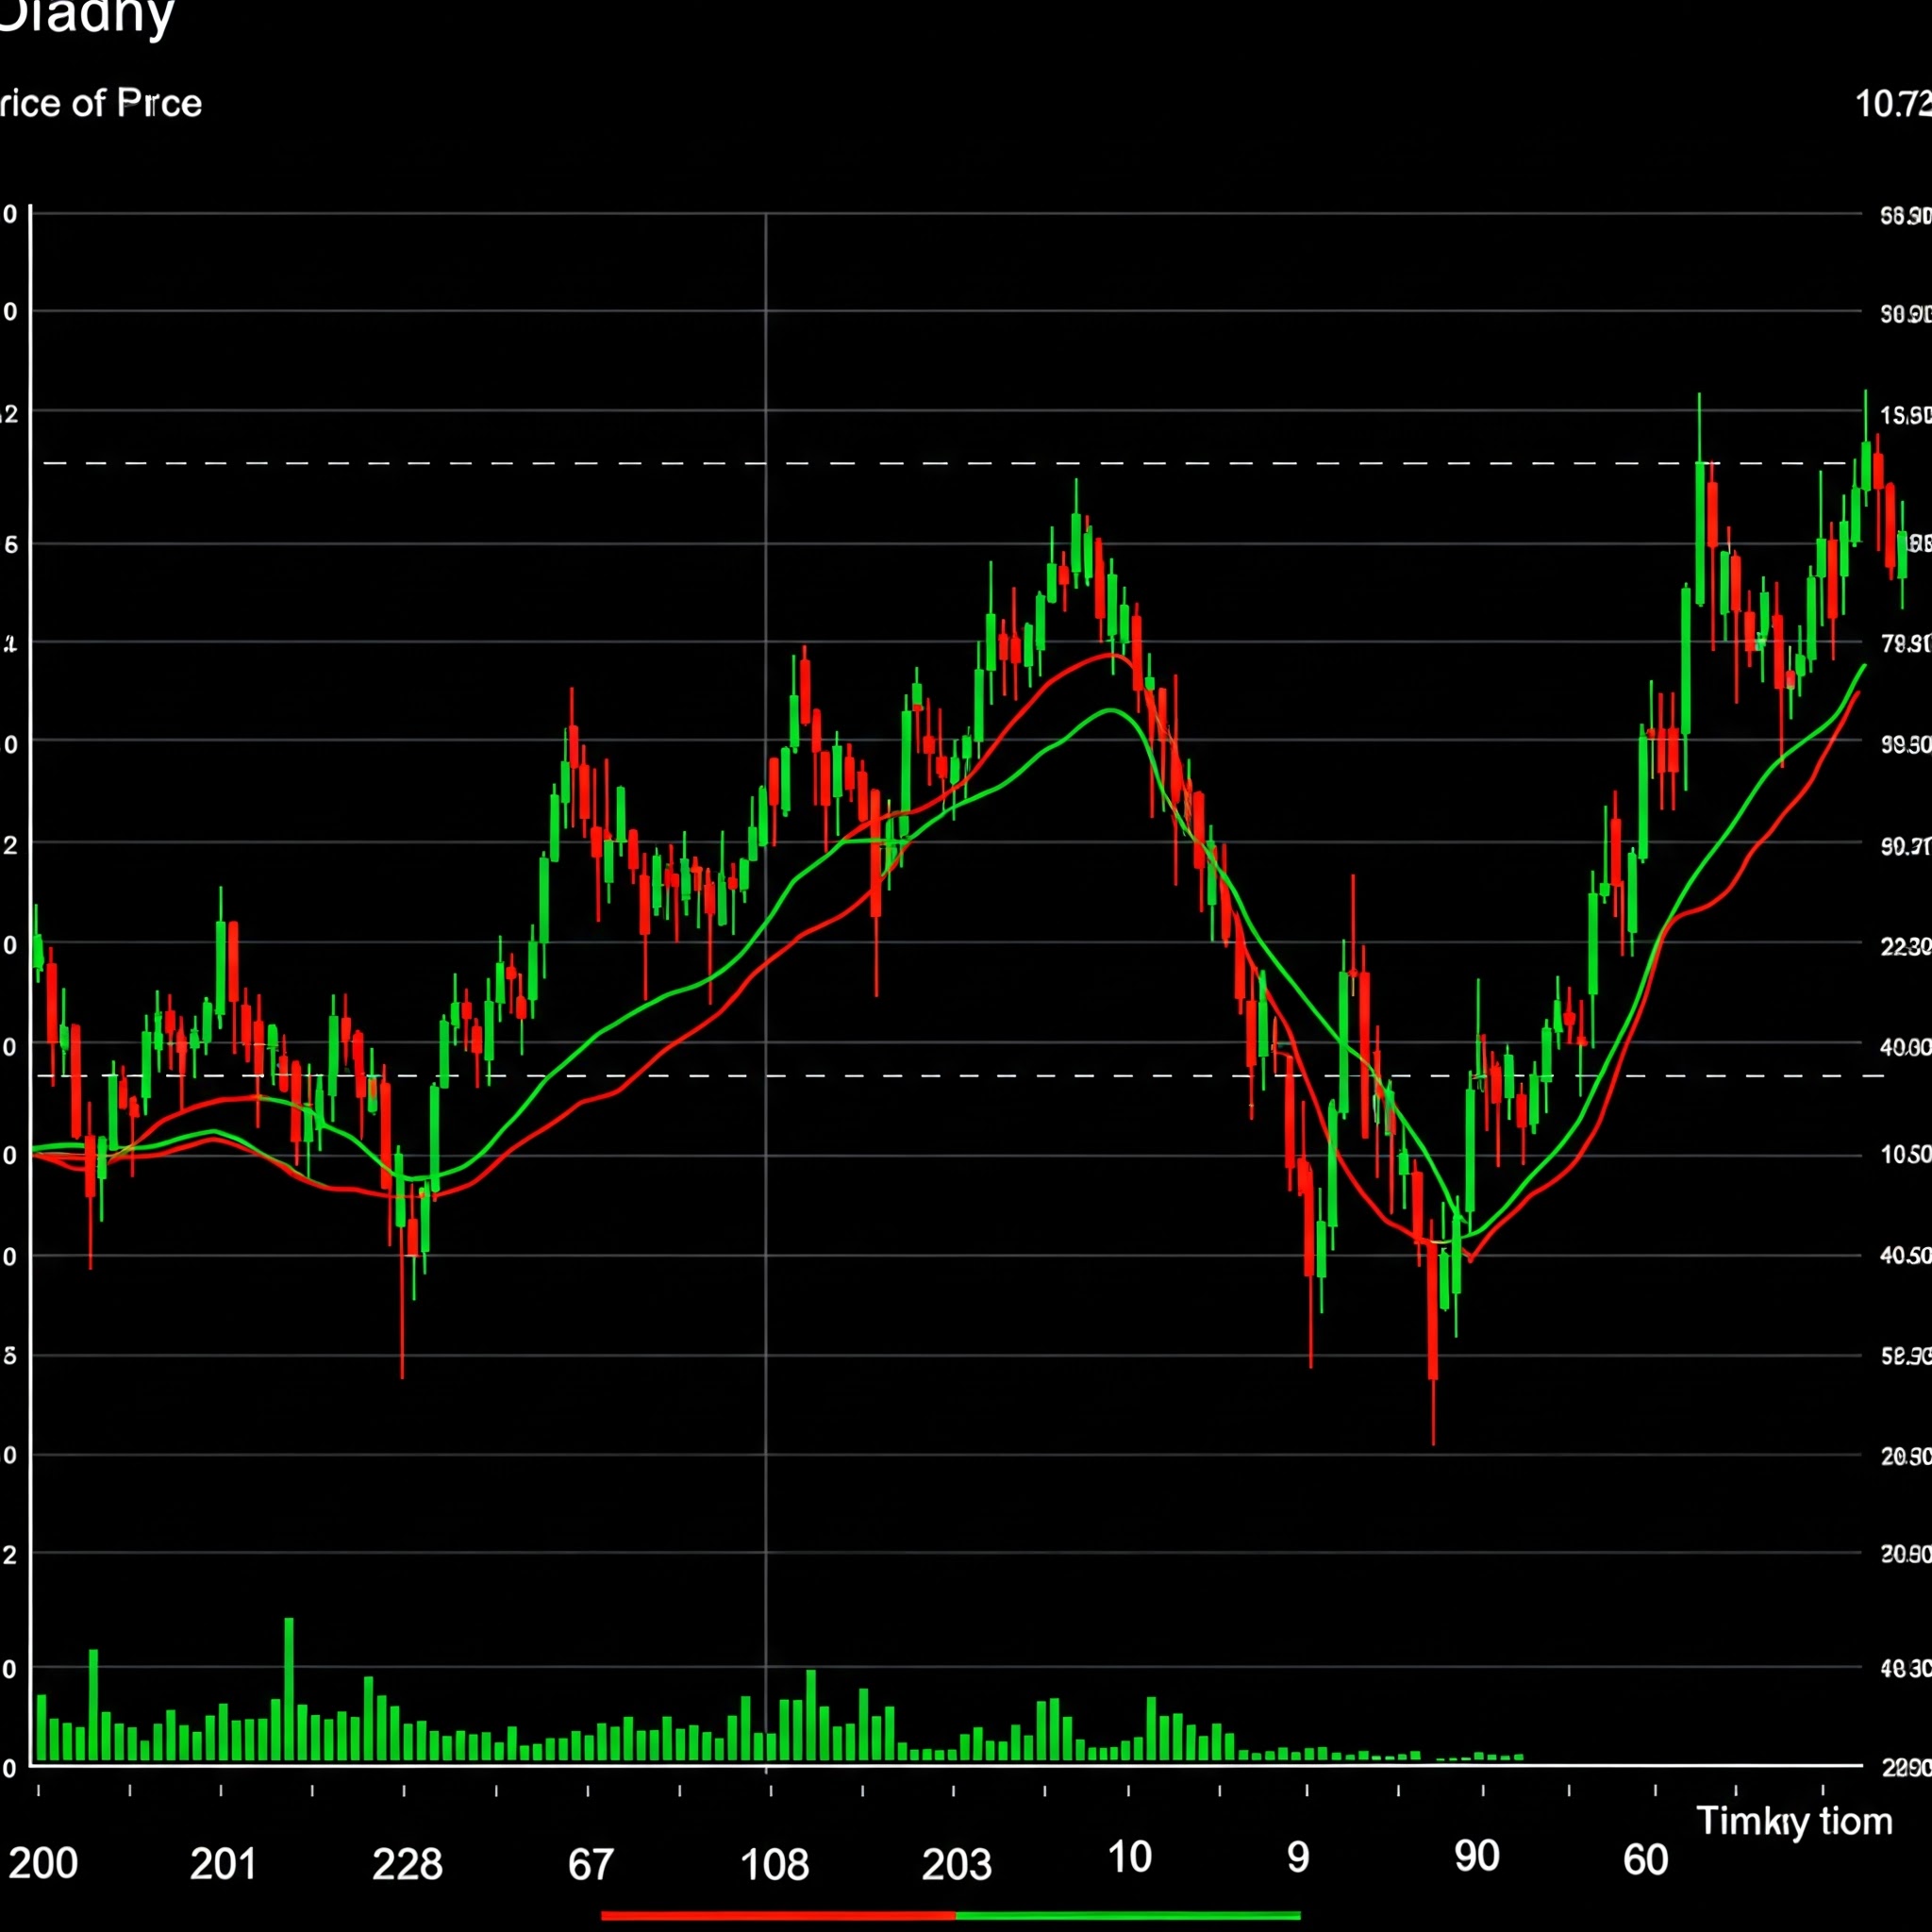Click the red legend bar segment

(778, 1915)
